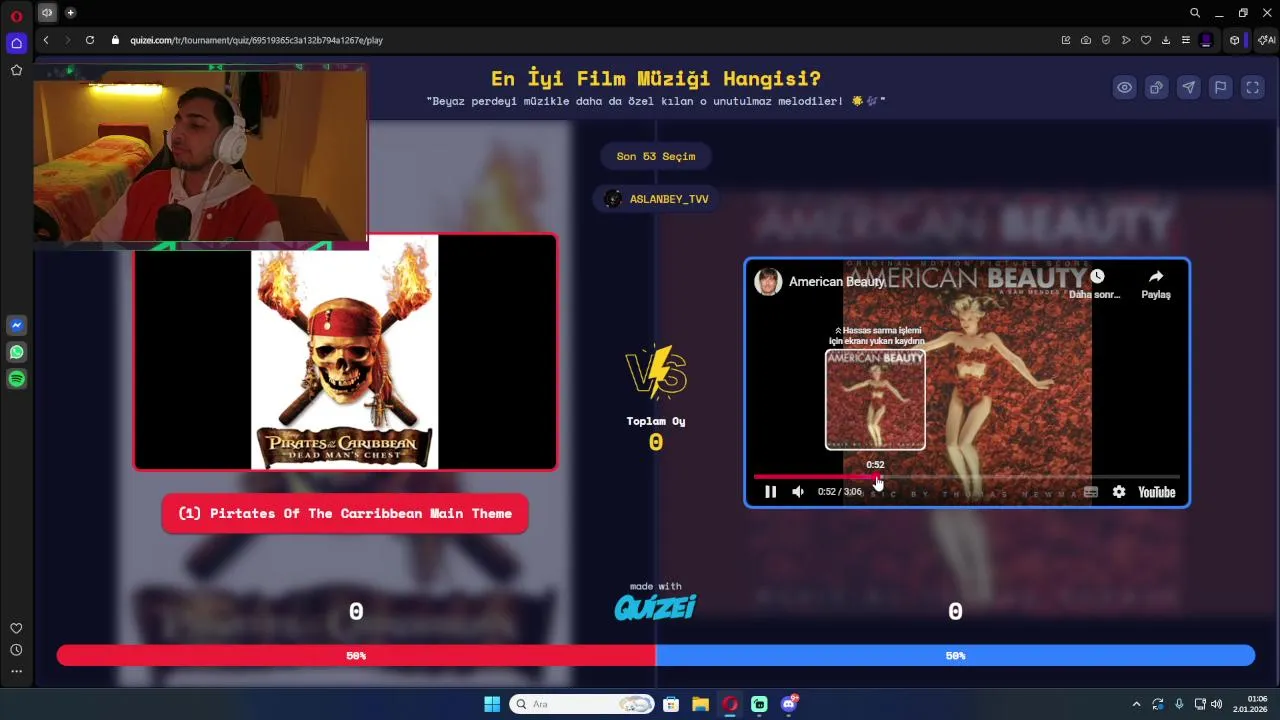The width and height of the screenshot is (1280, 720).
Task: Open the Opera home speed dial
Action: pyautogui.click(x=16, y=43)
